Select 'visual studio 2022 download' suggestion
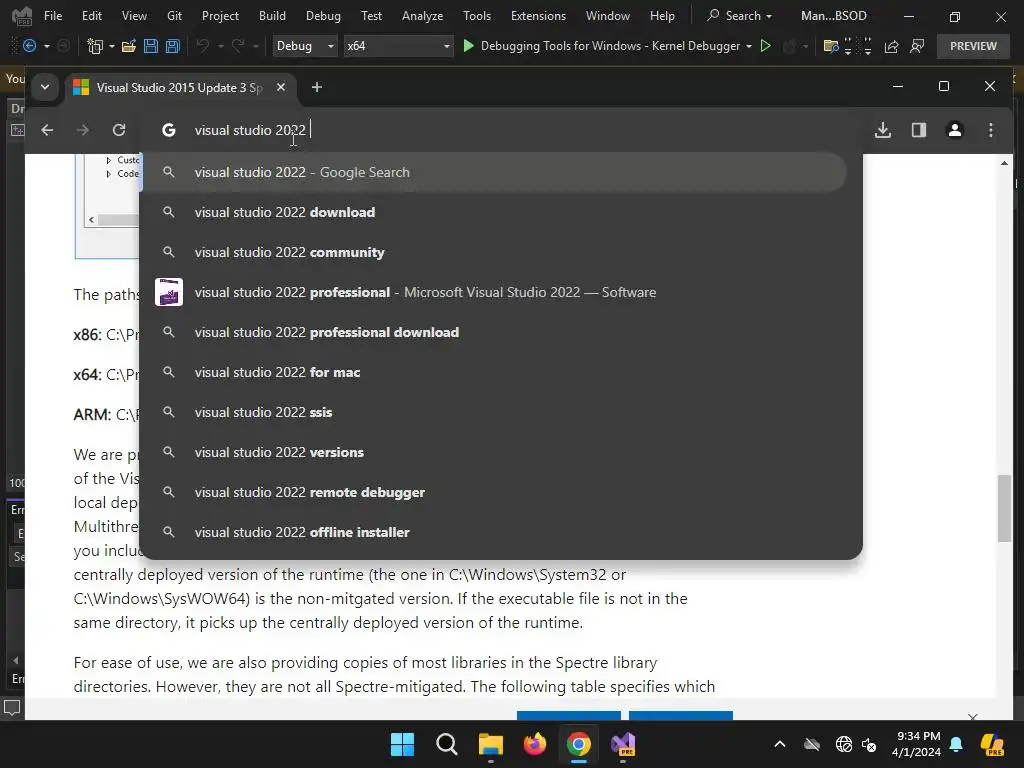 (x=494, y=212)
